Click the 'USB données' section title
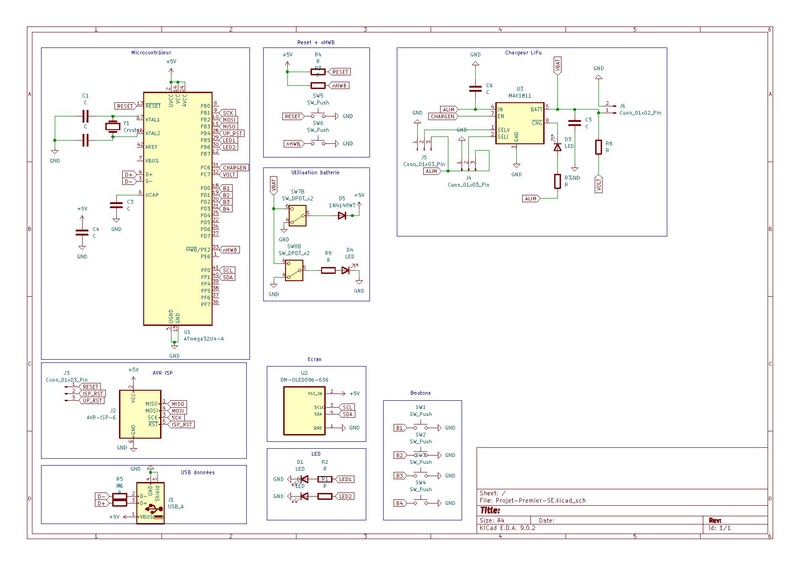 [197, 473]
